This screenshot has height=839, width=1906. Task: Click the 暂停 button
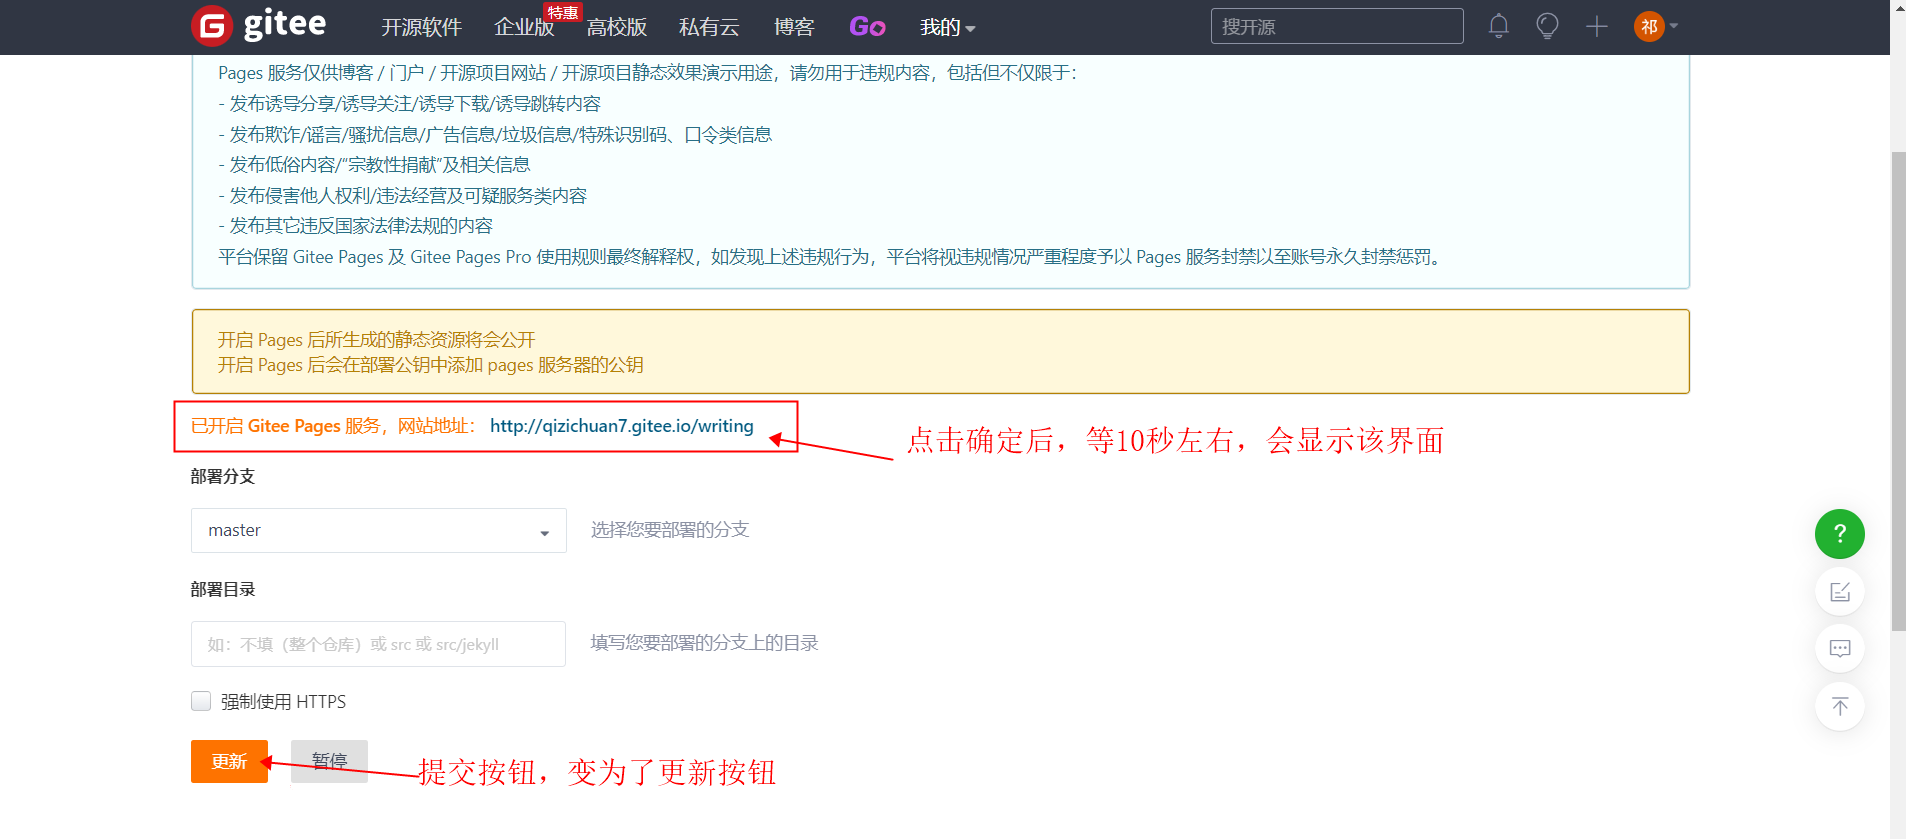(x=329, y=761)
